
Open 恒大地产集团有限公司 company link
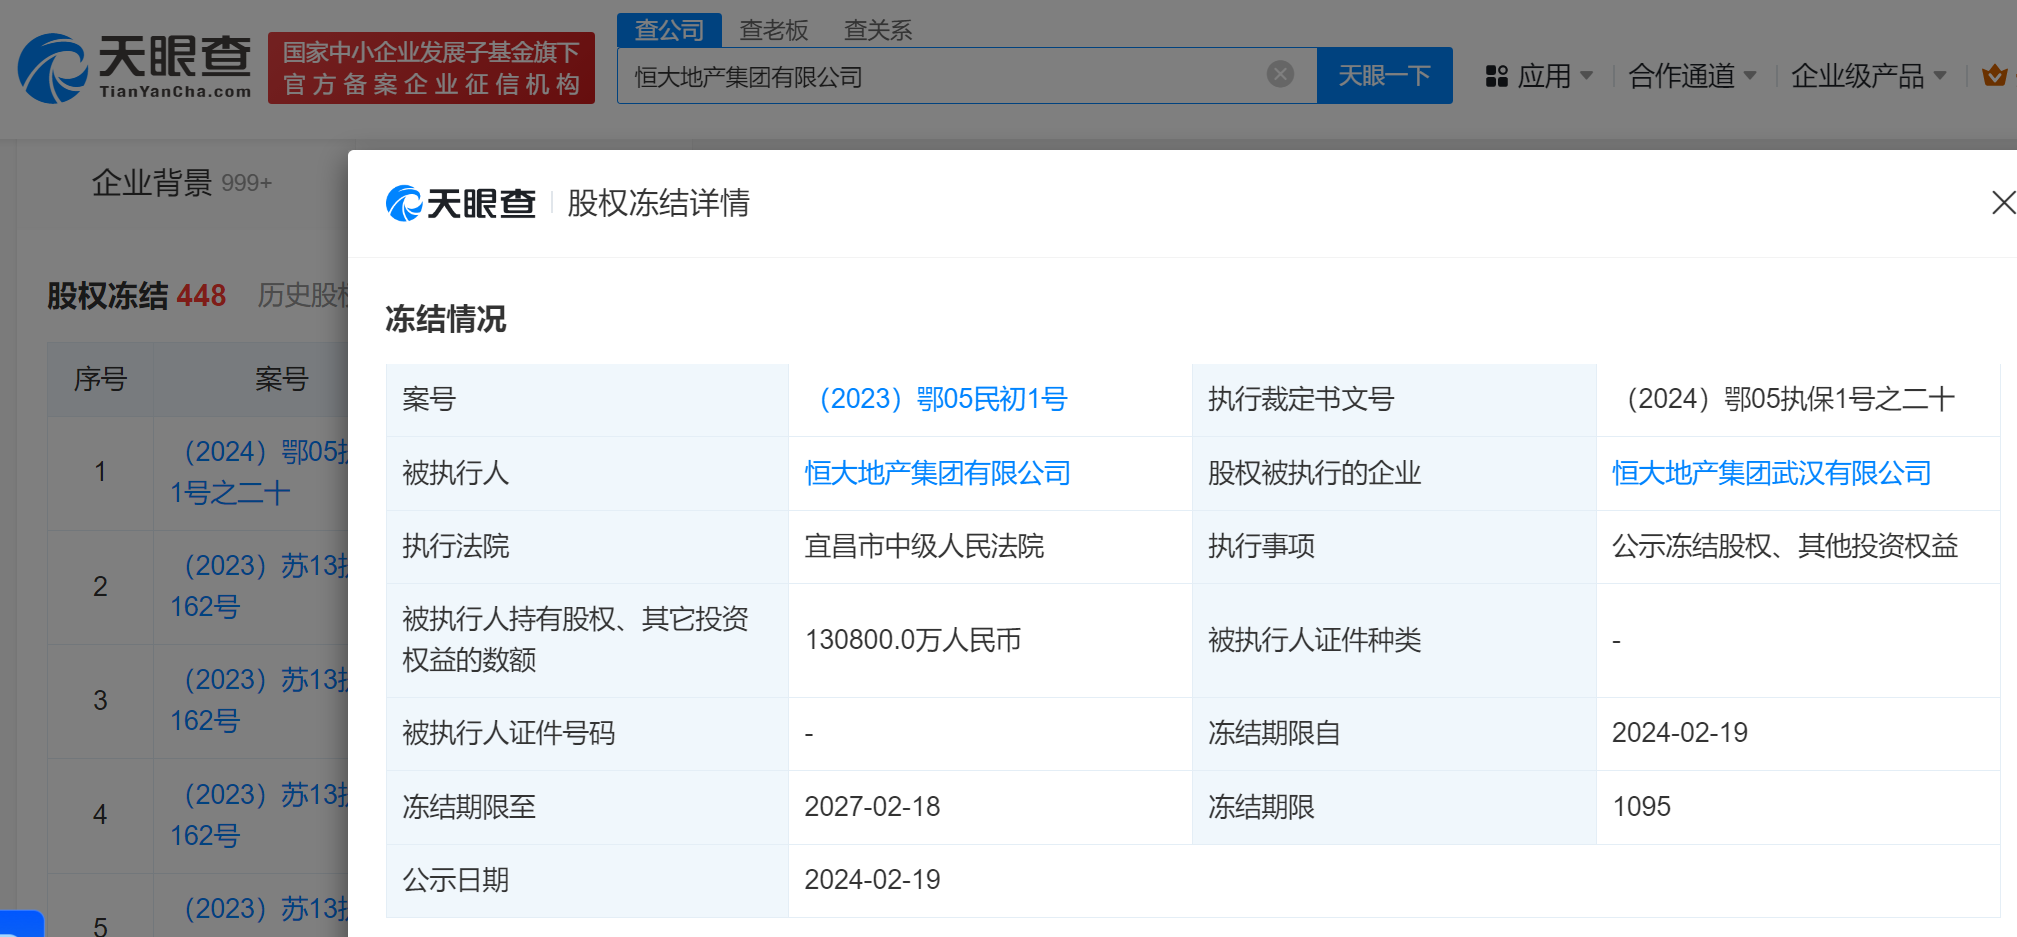coord(937,473)
